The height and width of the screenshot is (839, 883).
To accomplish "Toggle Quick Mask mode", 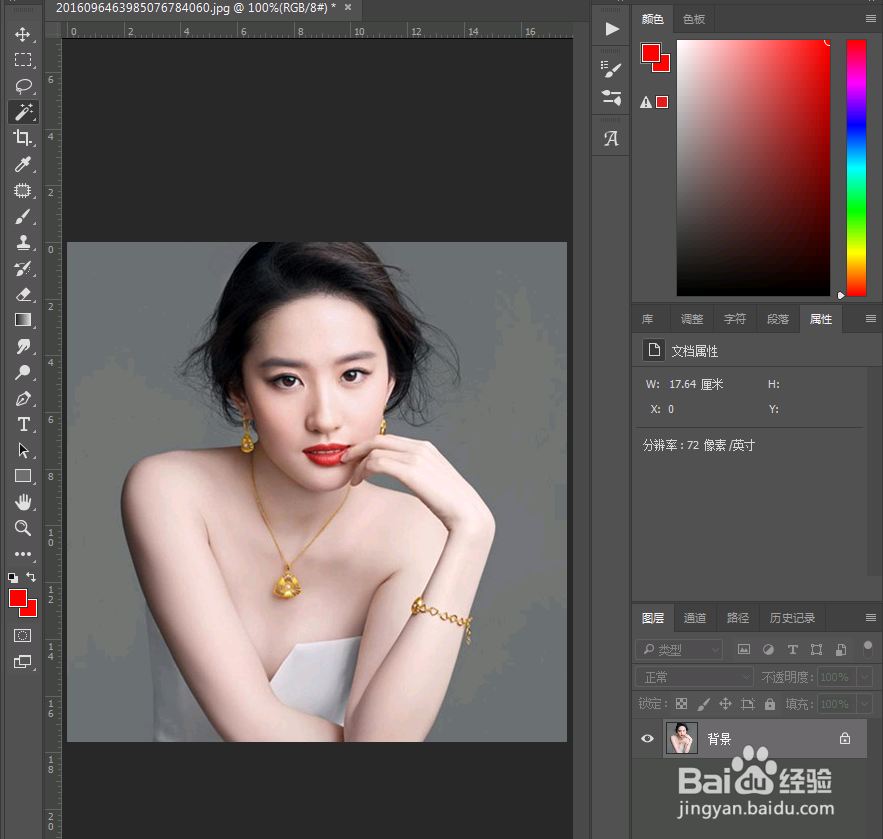I will tap(23, 636).
